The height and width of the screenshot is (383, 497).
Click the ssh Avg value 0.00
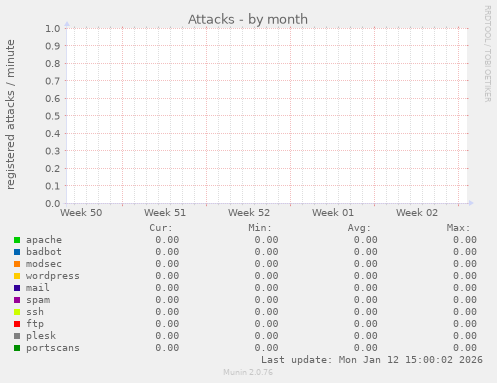[366, 312]
